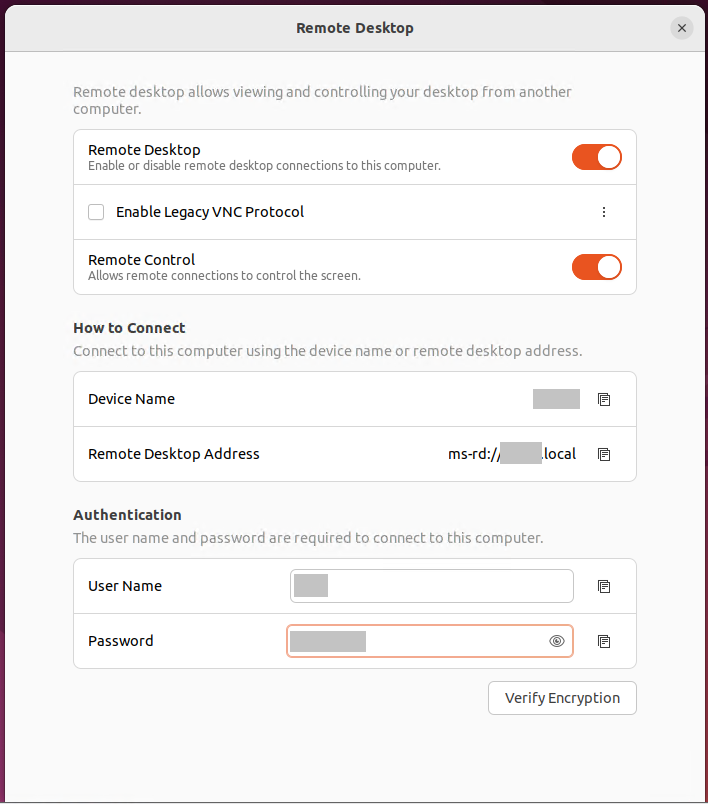Copy the Password to clipboard
Viewport: 708px width, 804px height.
(x=604, y=641)
